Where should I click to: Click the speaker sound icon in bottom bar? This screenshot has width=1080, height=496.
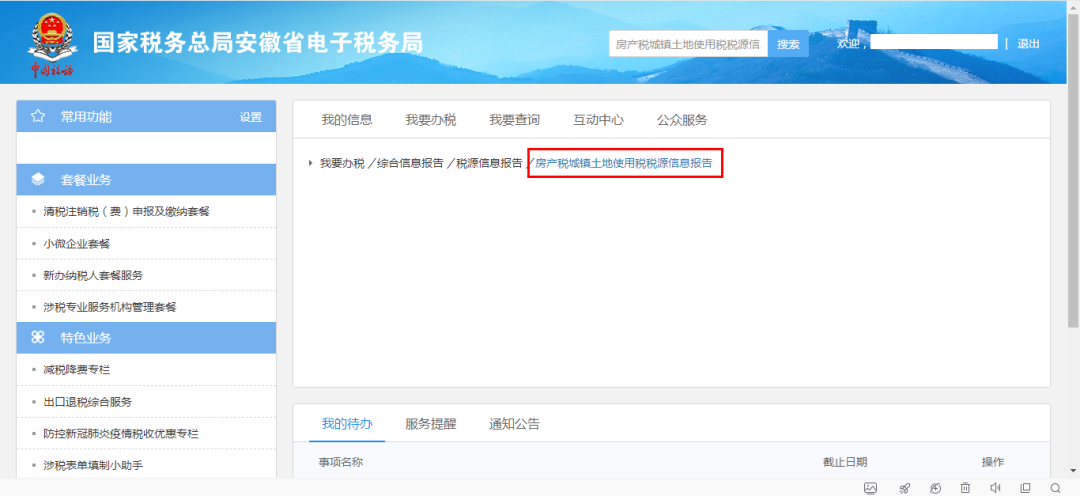tap(995, 488)
